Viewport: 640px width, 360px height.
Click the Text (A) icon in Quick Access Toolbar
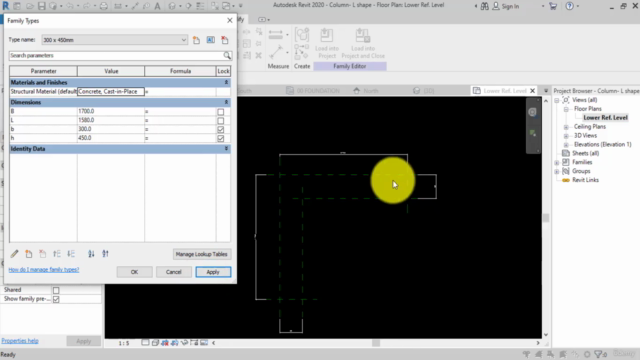[x=157, y=6]
